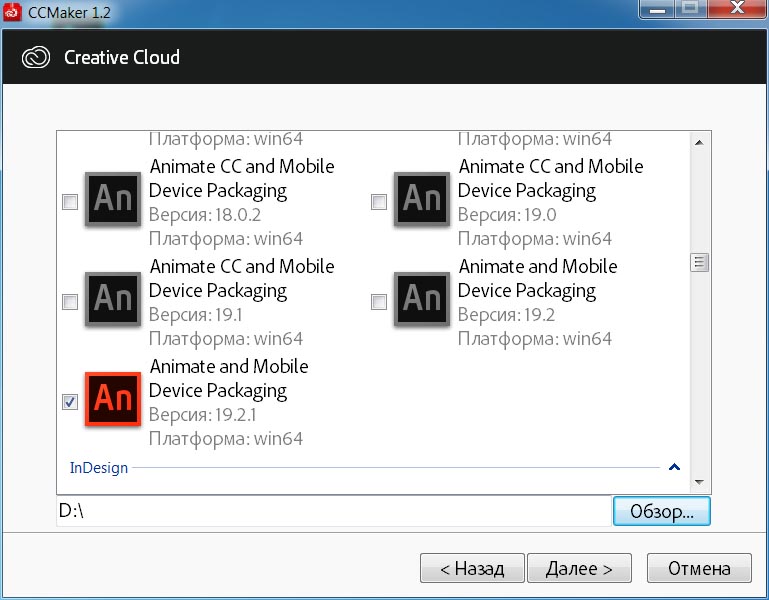Click the Animate CC 19.0 app icon
This screenshot has height=600, width=769.
click(x=422, y=199)
